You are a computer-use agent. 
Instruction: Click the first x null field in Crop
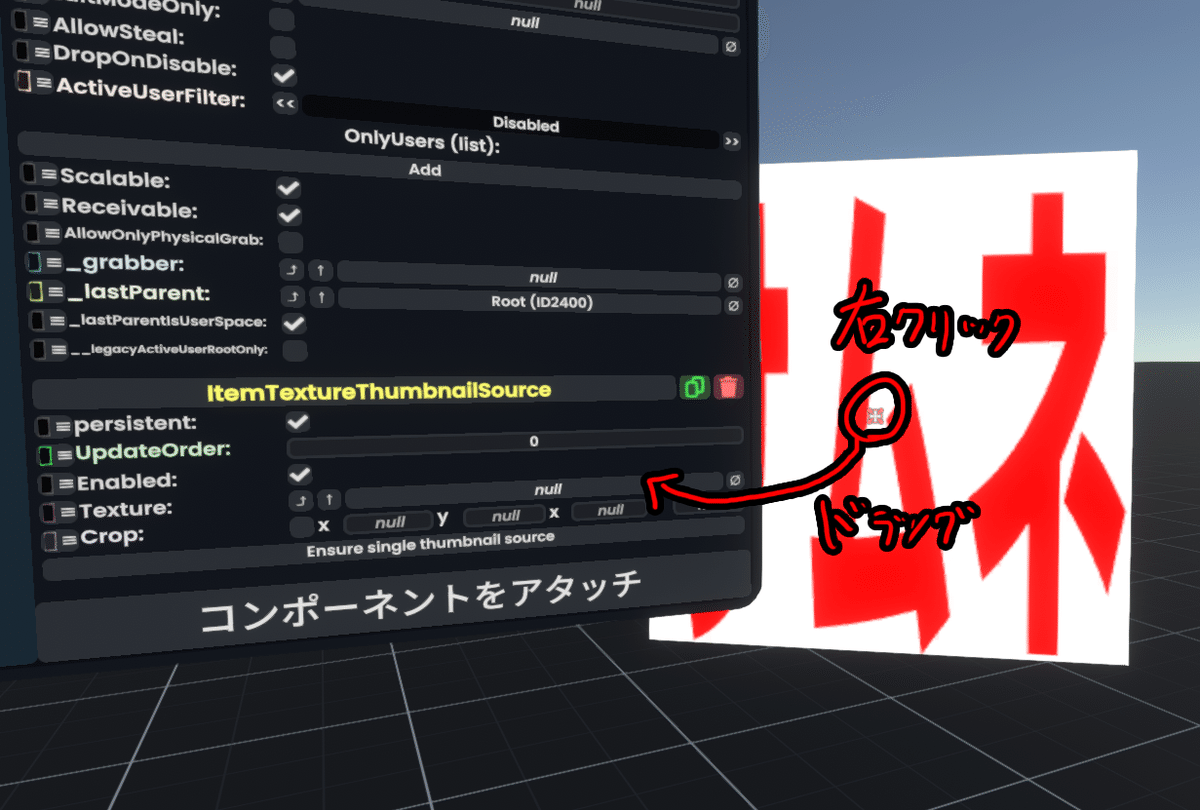pyautogui.click(x=389, y=522)
